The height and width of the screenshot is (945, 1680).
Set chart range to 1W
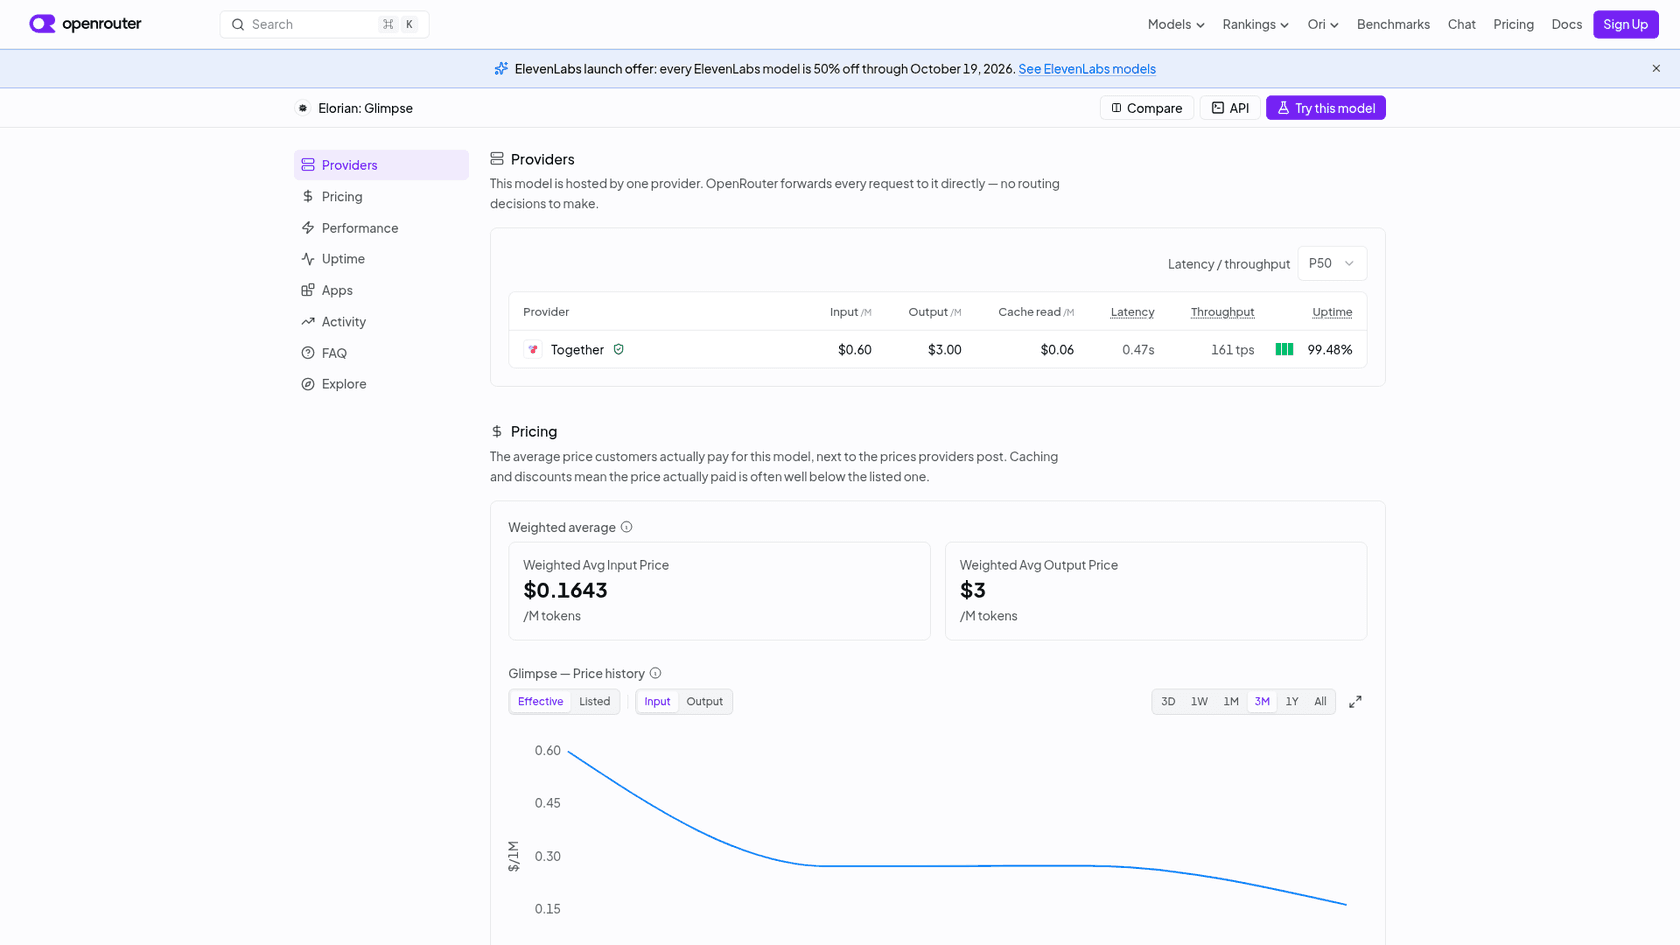[x=1199, y=702]
